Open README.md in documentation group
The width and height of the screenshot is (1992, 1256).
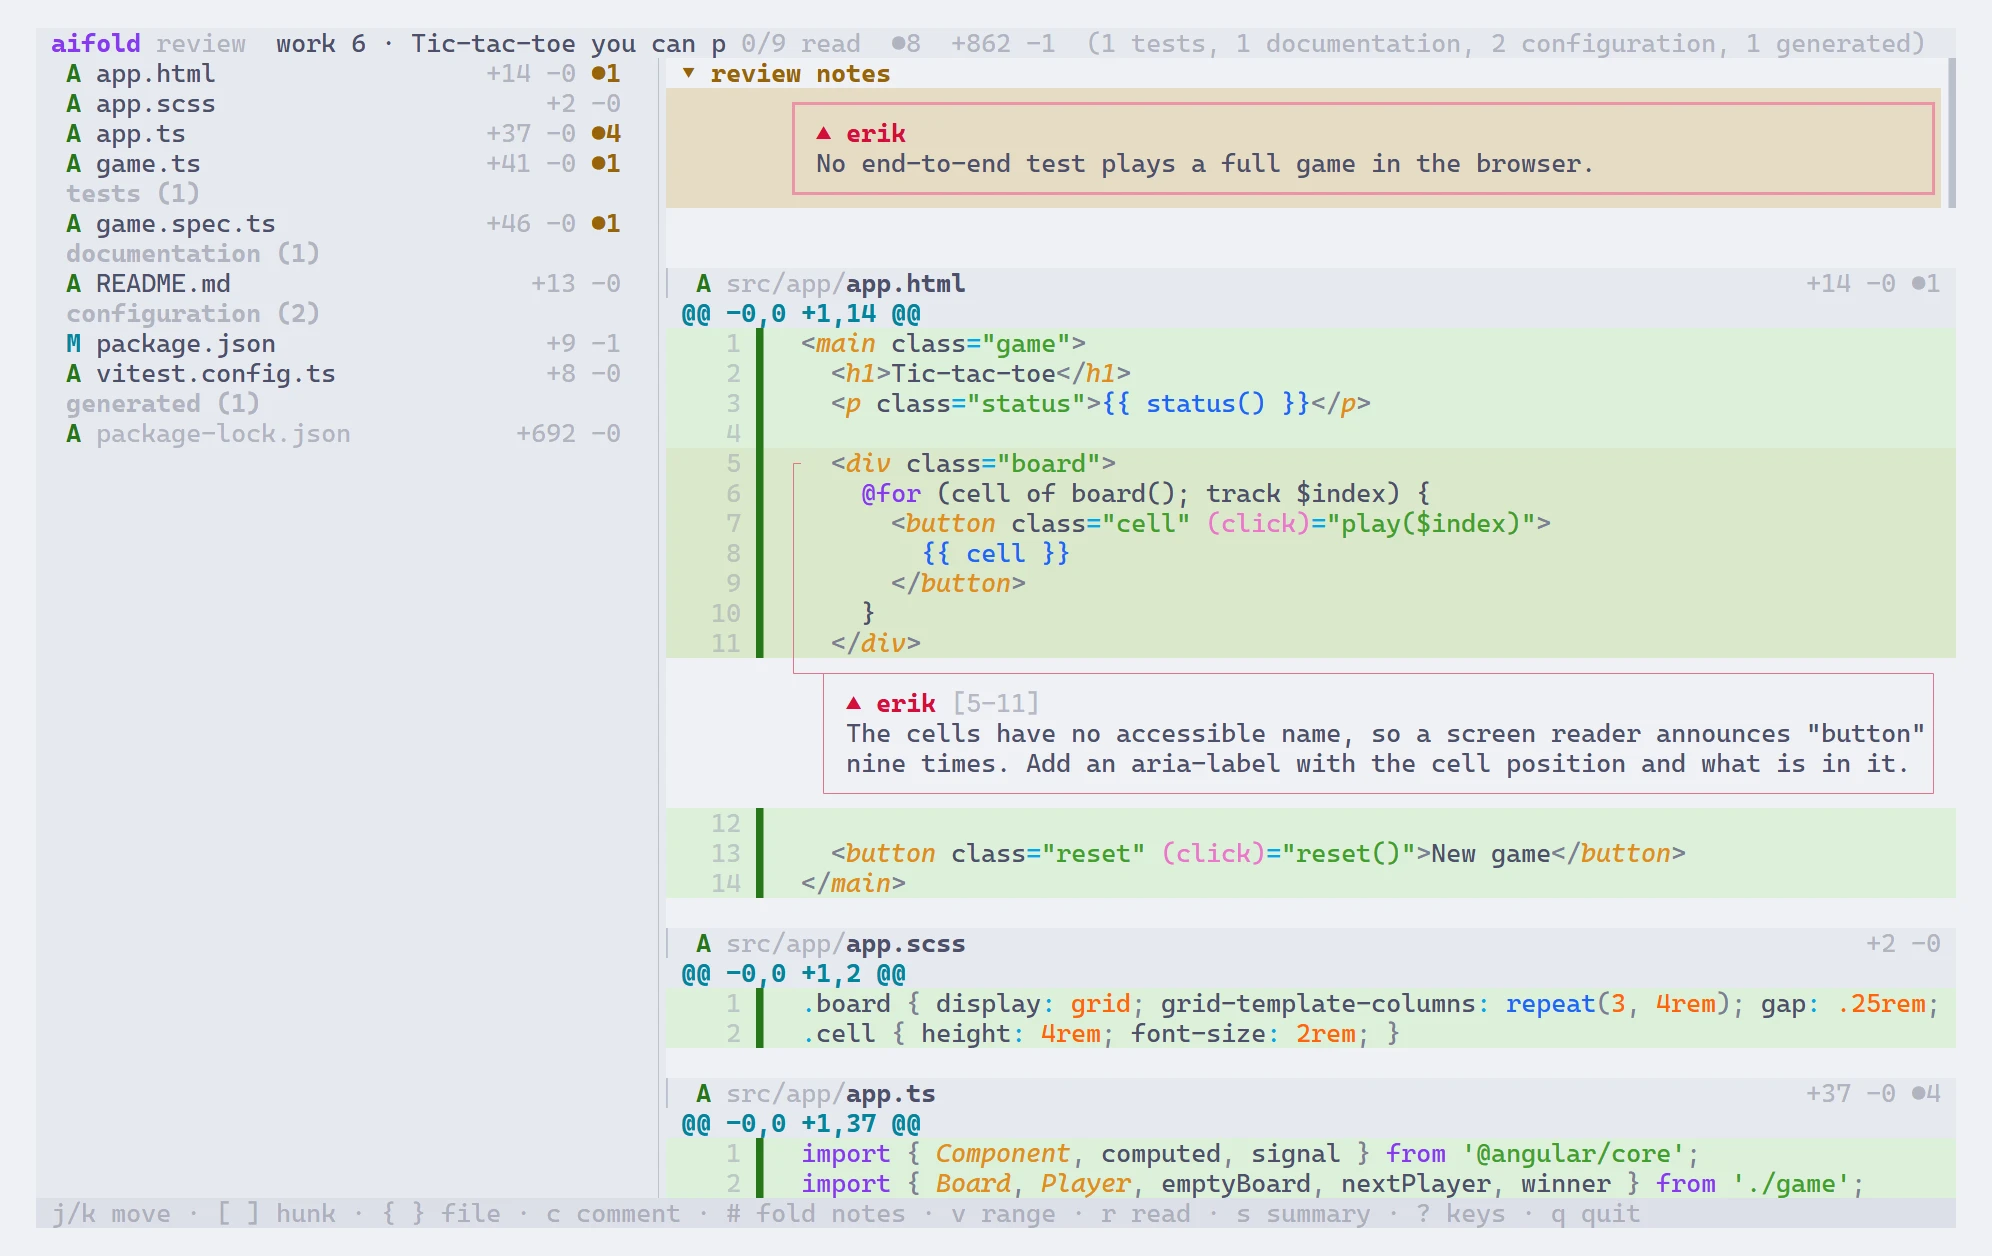coord(343,284)
